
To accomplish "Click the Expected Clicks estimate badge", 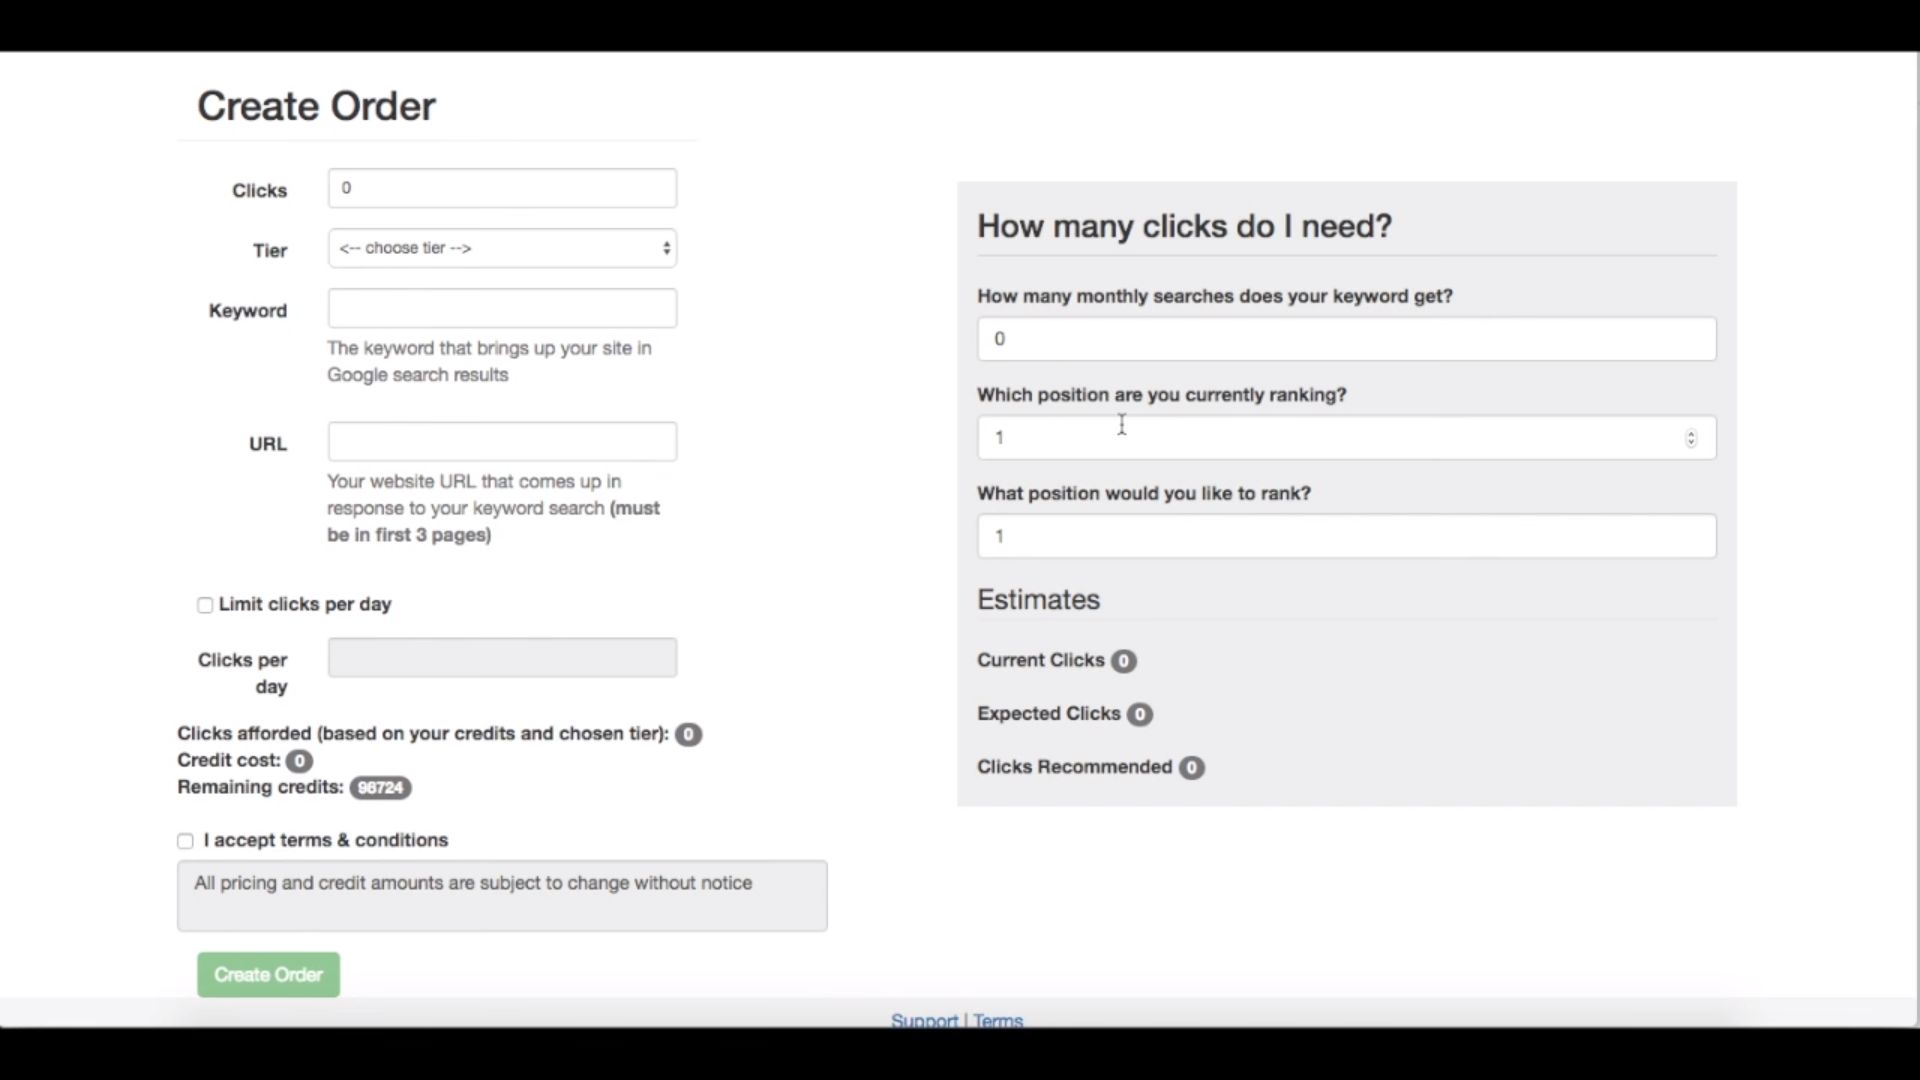I will (1139, 714).
